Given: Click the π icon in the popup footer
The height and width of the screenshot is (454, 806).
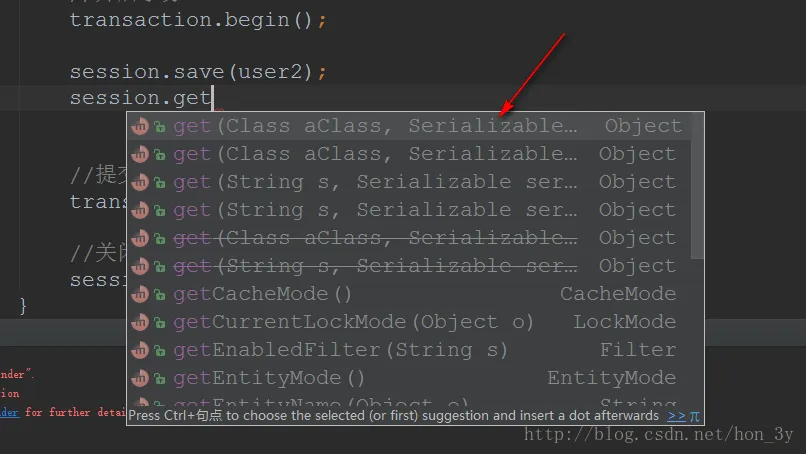Looking at the screenshot, I should [x=695, y=415].
